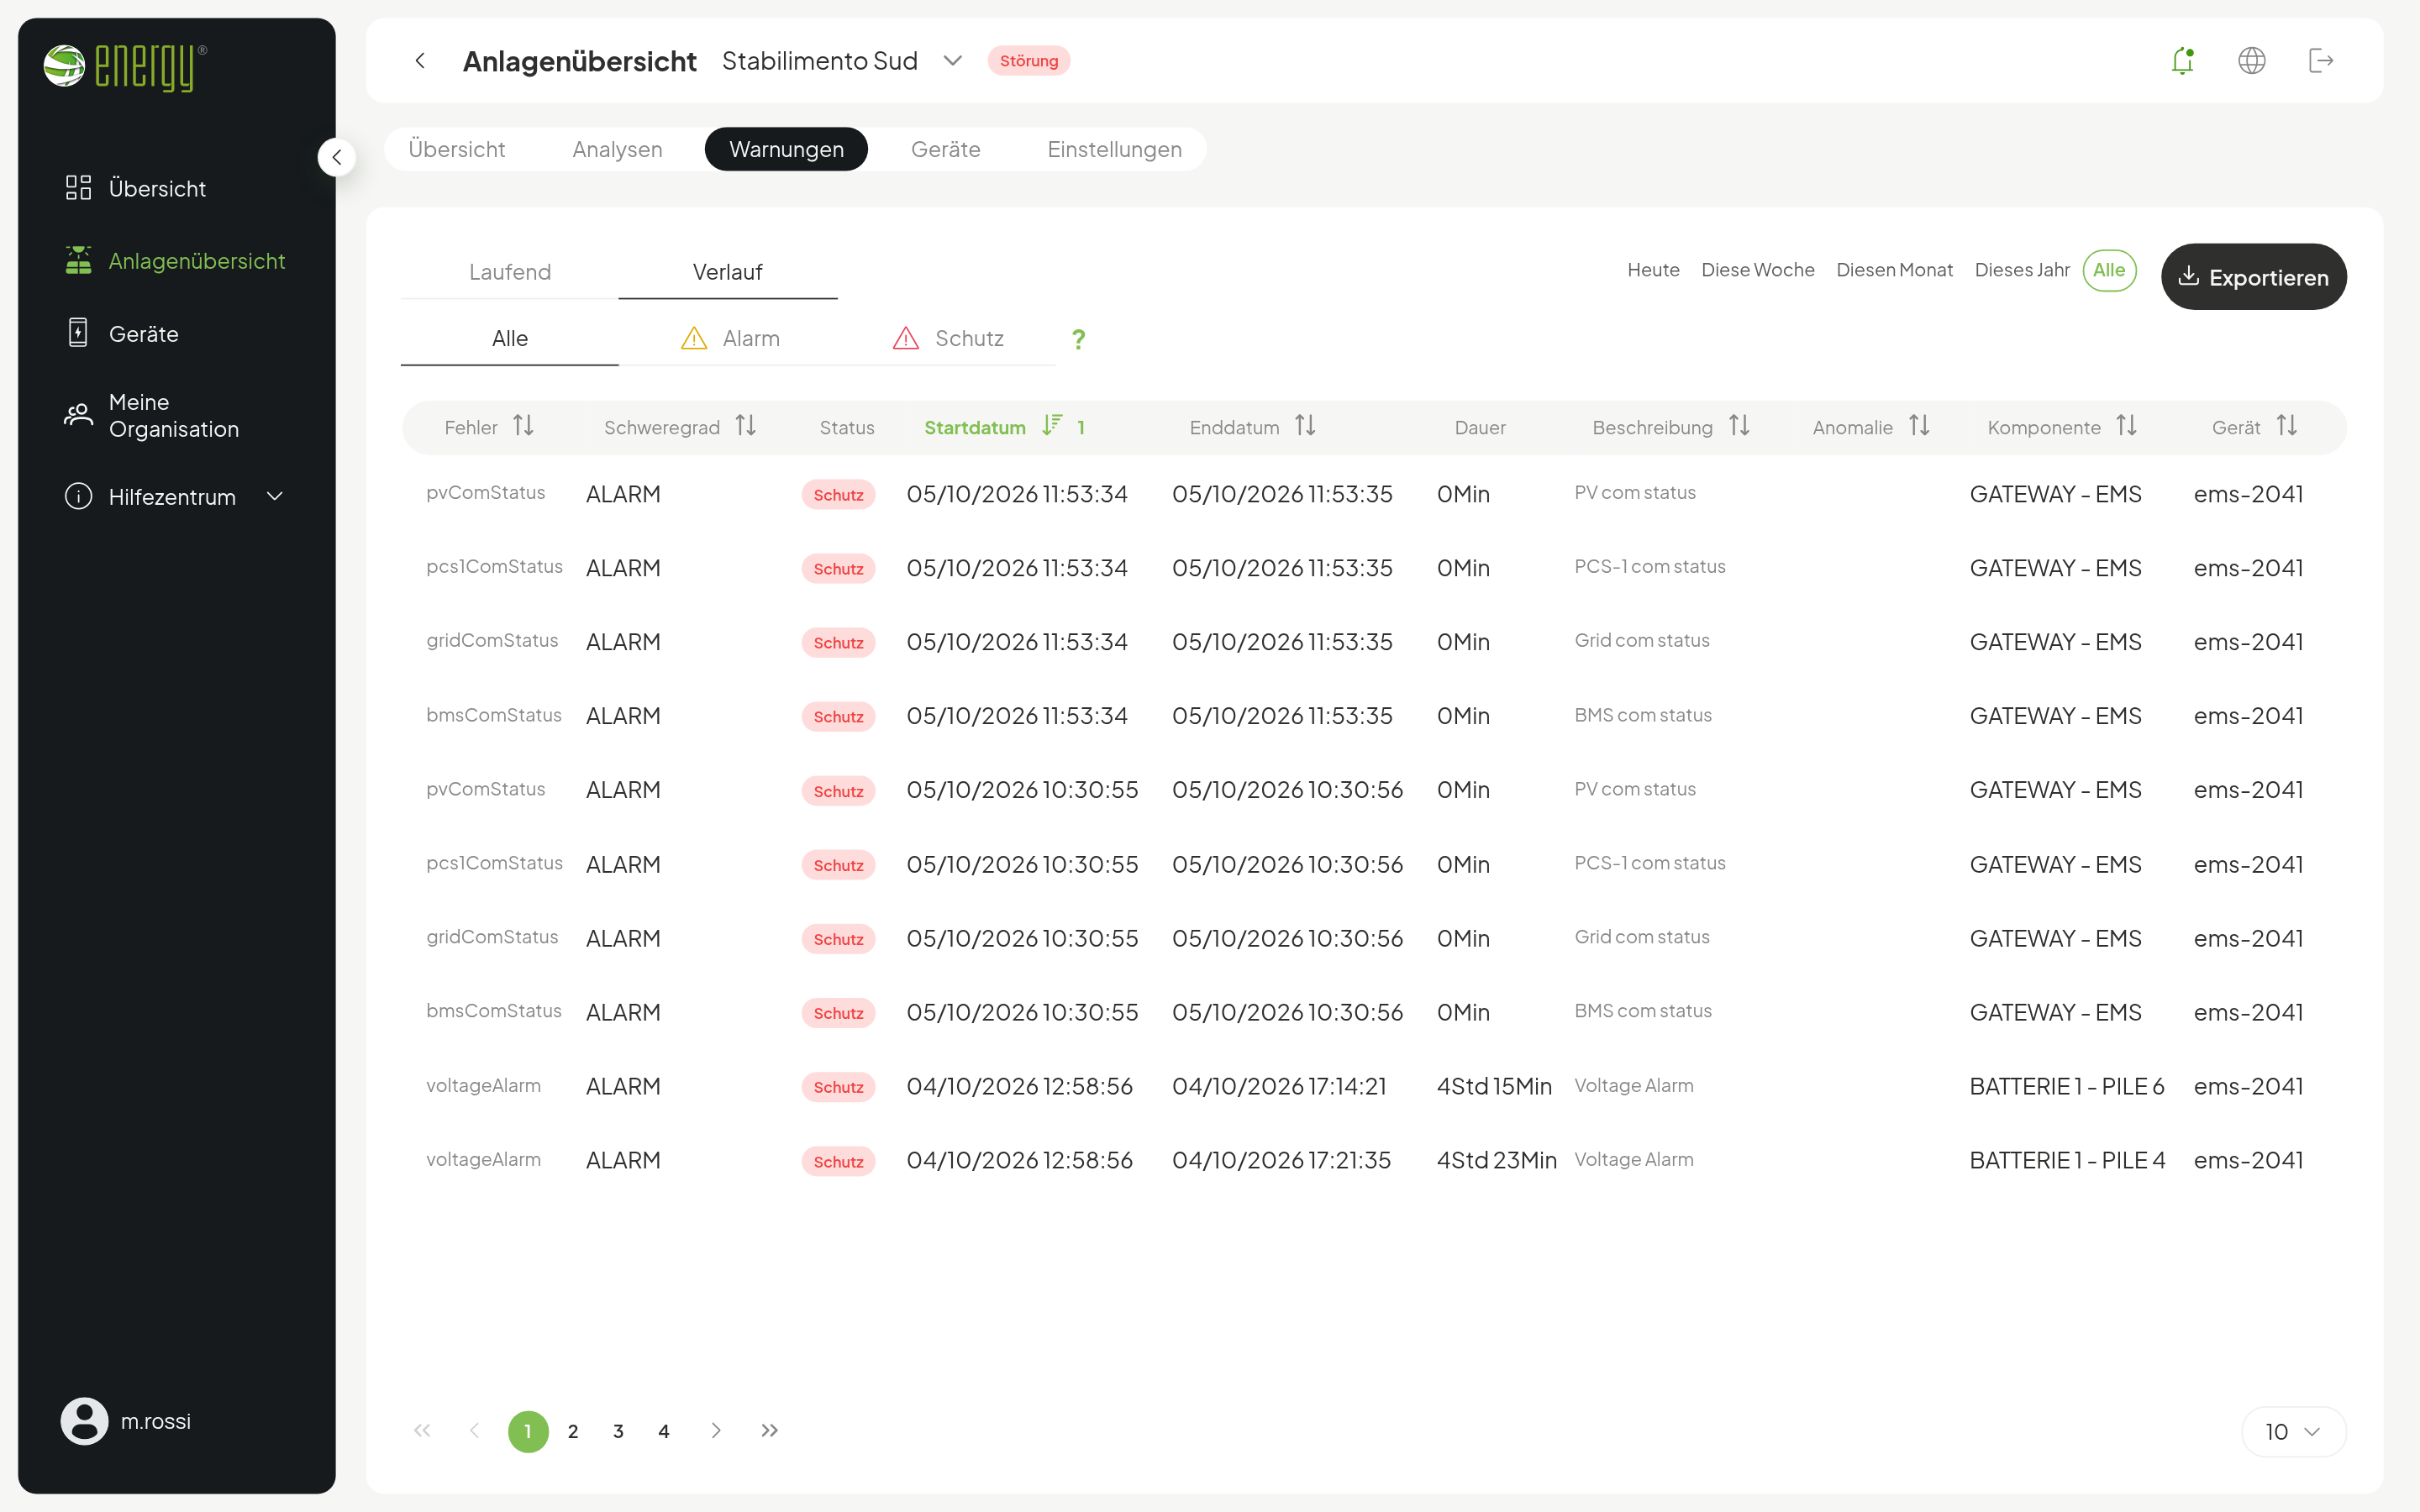Open Meine Organisation in sidebar

175,415
